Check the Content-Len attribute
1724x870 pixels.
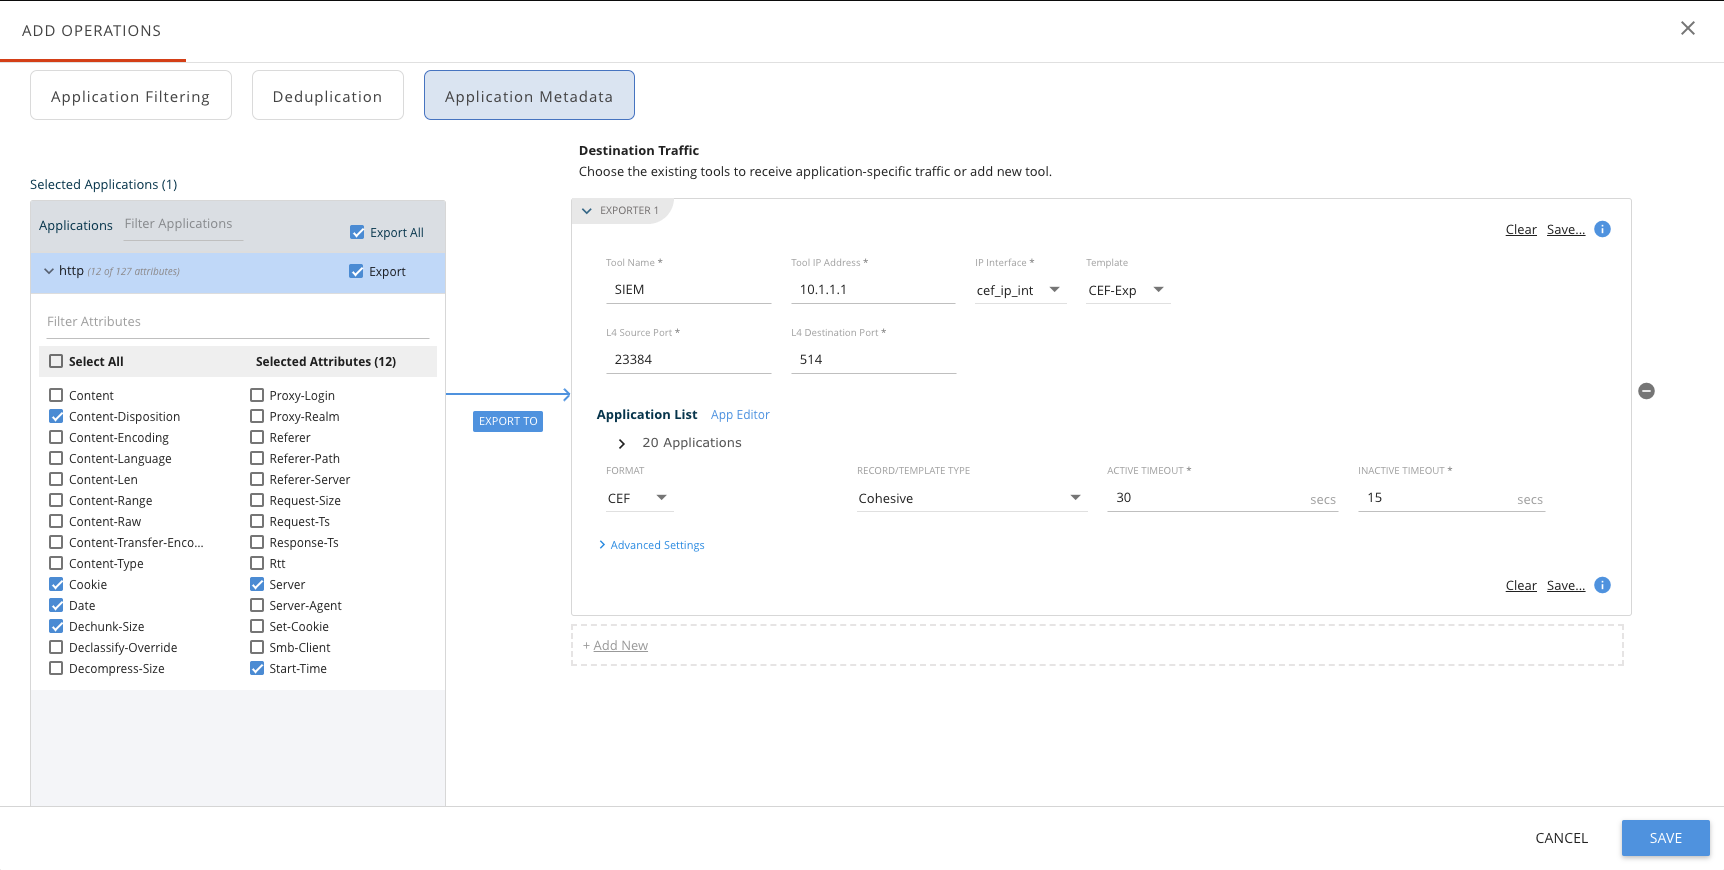(56, 479)
